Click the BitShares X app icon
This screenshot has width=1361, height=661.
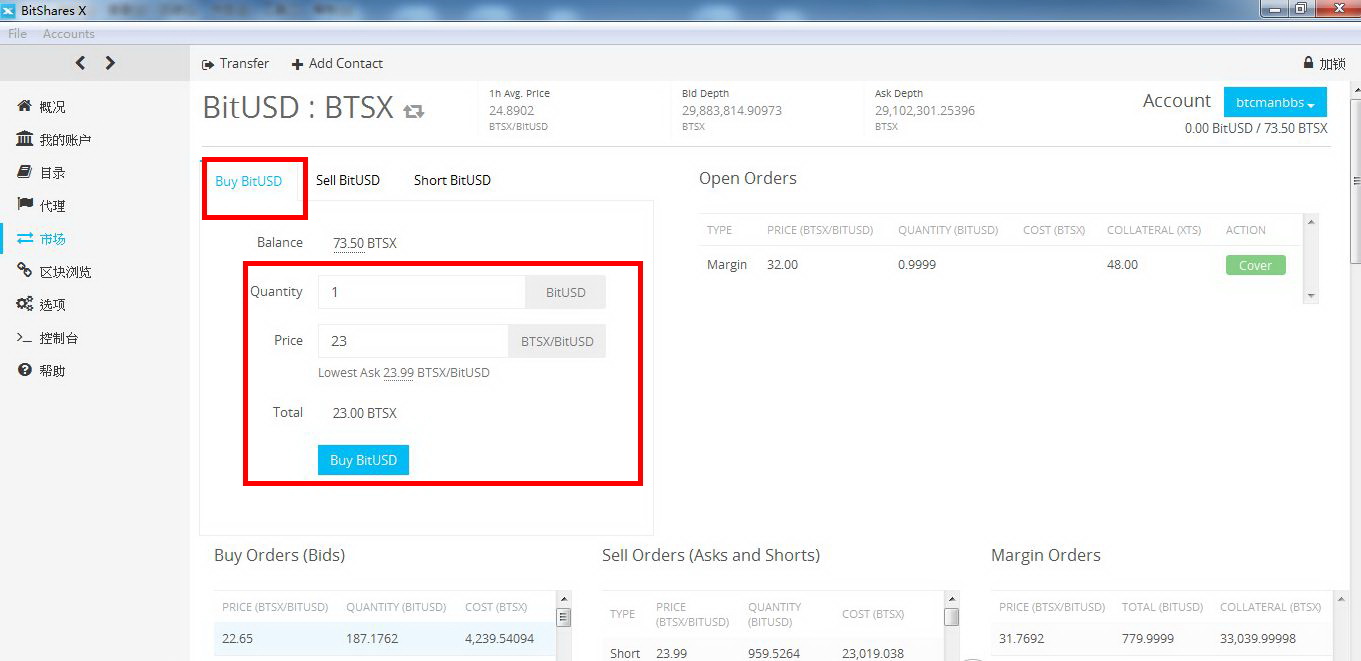[9, 10]
